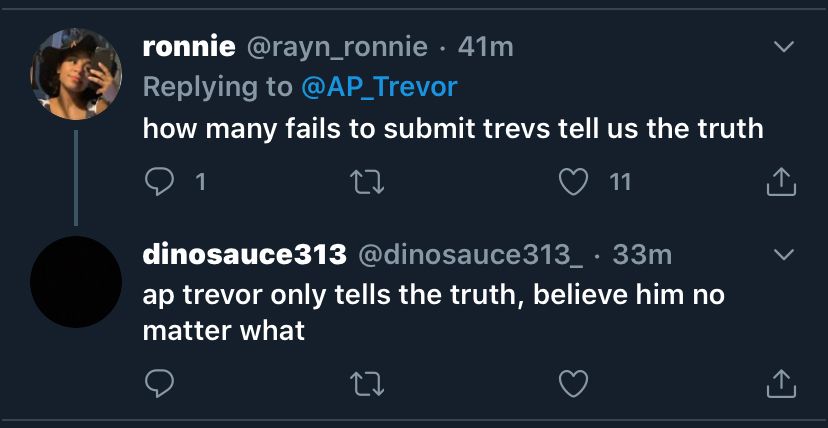Image resolution: width=828 pixels, height=428 pixels.
Task: Share ronnie's tweet
Action: pos(782,182)
